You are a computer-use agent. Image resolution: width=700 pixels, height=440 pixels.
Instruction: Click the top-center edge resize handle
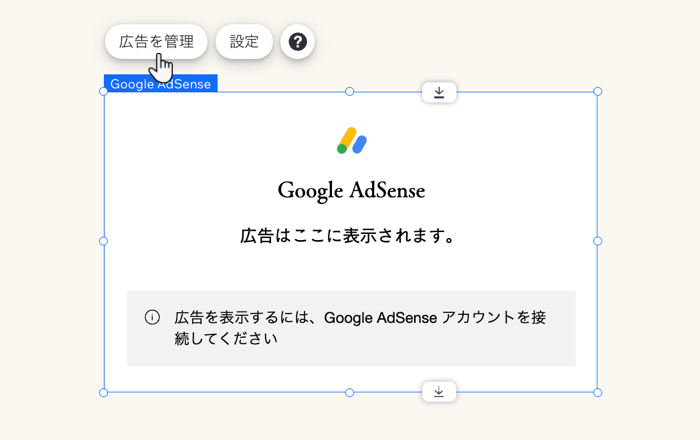point(350,92)
